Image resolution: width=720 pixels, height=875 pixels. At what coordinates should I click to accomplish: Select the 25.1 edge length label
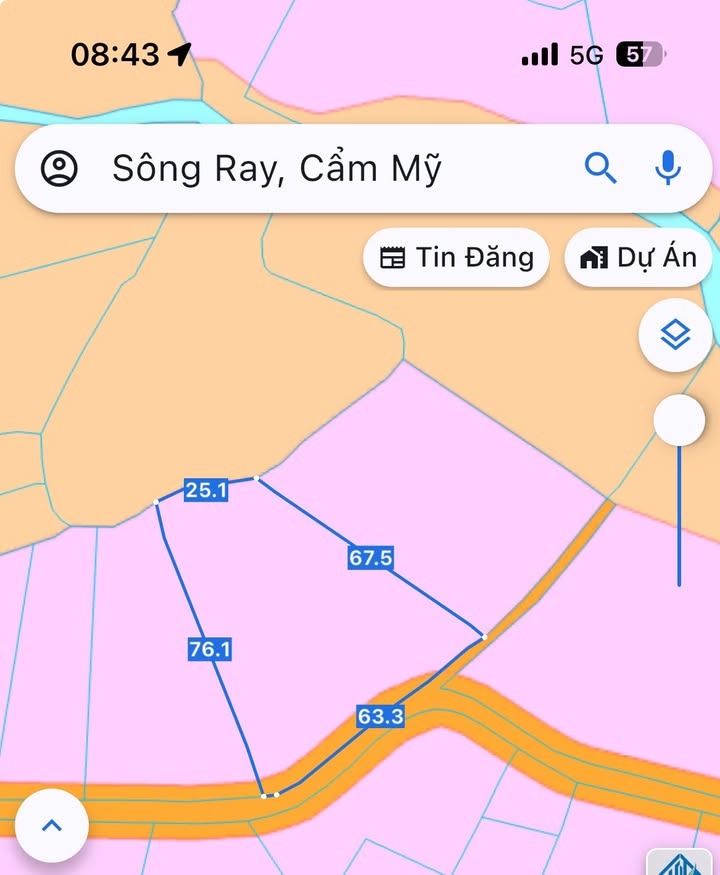pos(206,490)
